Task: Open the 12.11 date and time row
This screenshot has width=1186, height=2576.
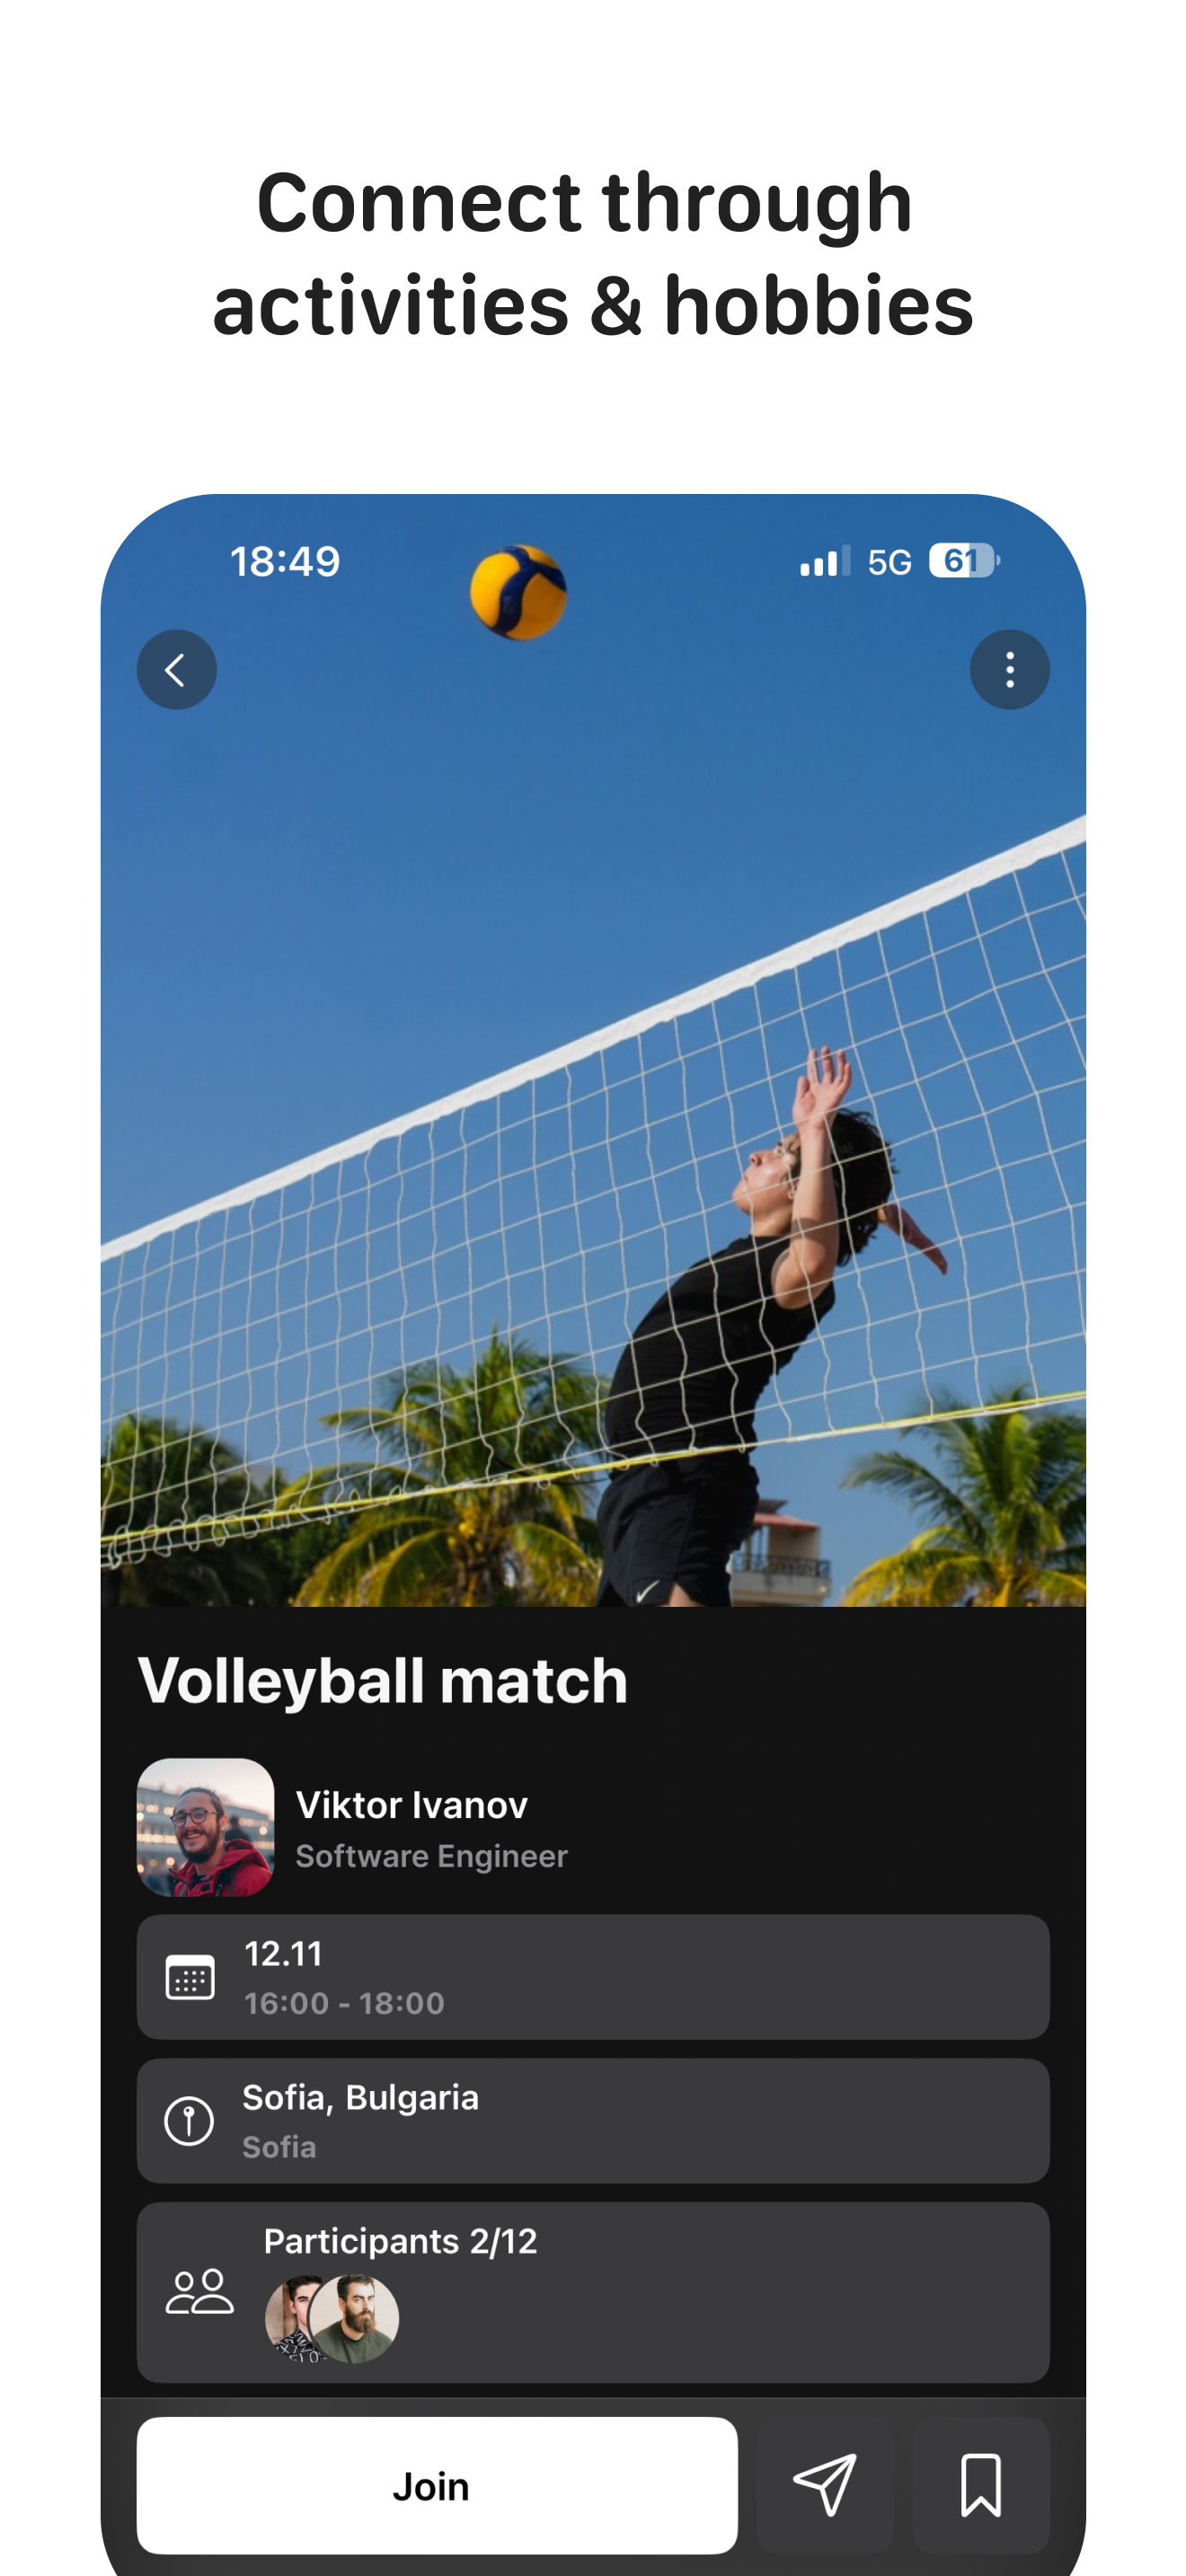Action: click(593, 1977)
